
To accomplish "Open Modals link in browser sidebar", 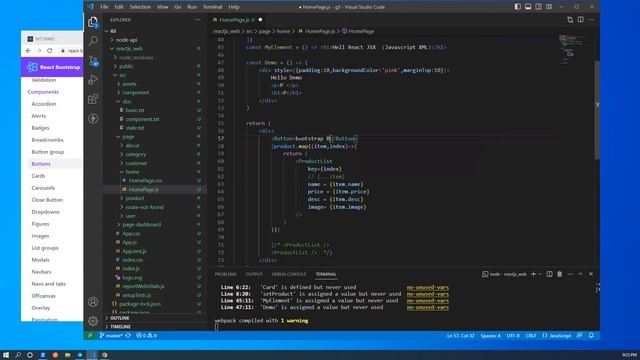I will pyautogui.click(x=40, y=260).
